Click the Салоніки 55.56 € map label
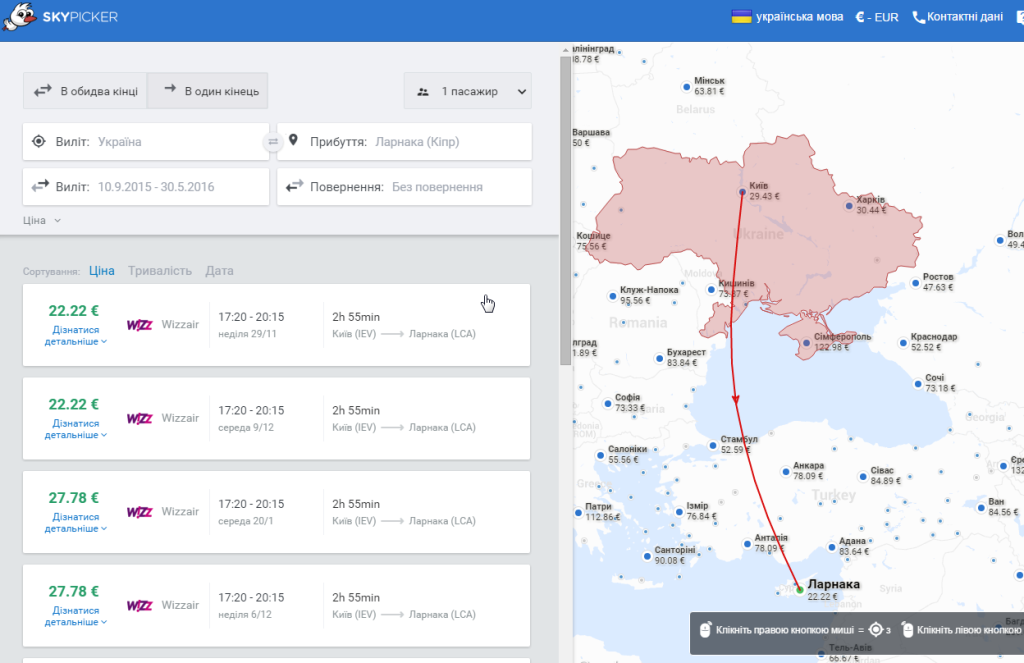Screen dimensions: 1024x663 click(628, 455)
